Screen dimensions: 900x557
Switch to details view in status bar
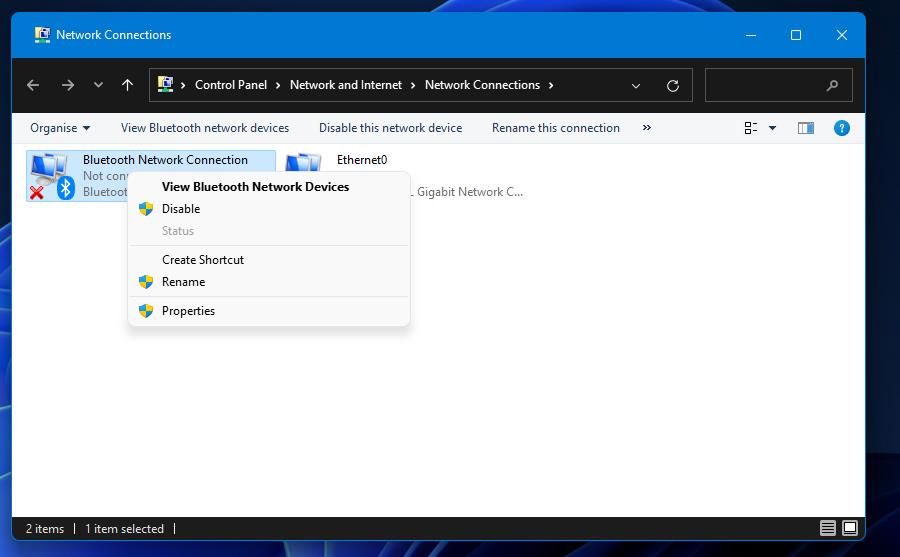point(828,528)
